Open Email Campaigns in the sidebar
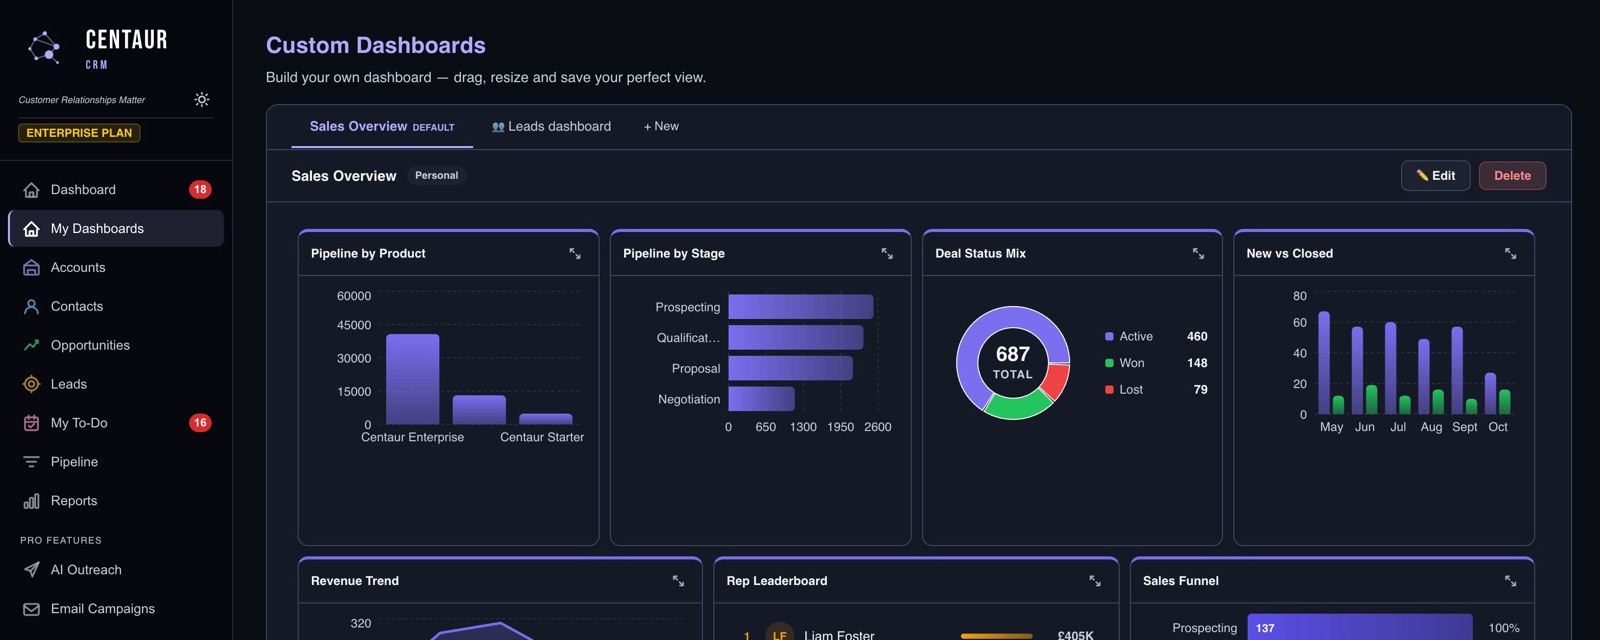The width and height of the screenshot is (1600, 640). click(x=116, y=609)
